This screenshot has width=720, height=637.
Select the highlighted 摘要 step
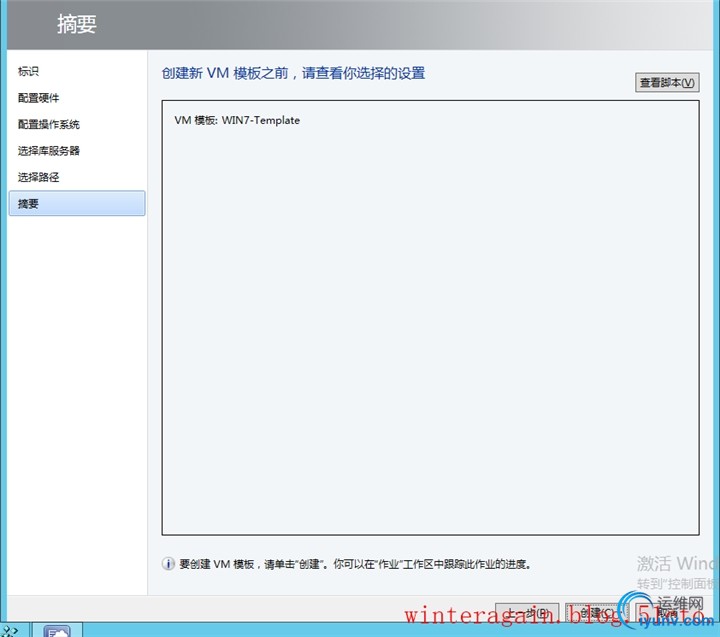pos(77,203)
